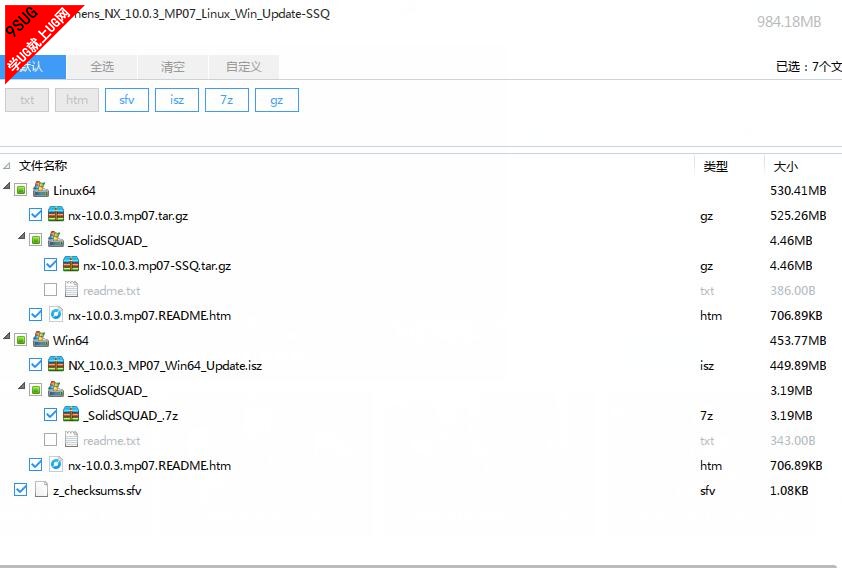
Task: Switch to the 自定义 tab
Action: click(243, 67)
